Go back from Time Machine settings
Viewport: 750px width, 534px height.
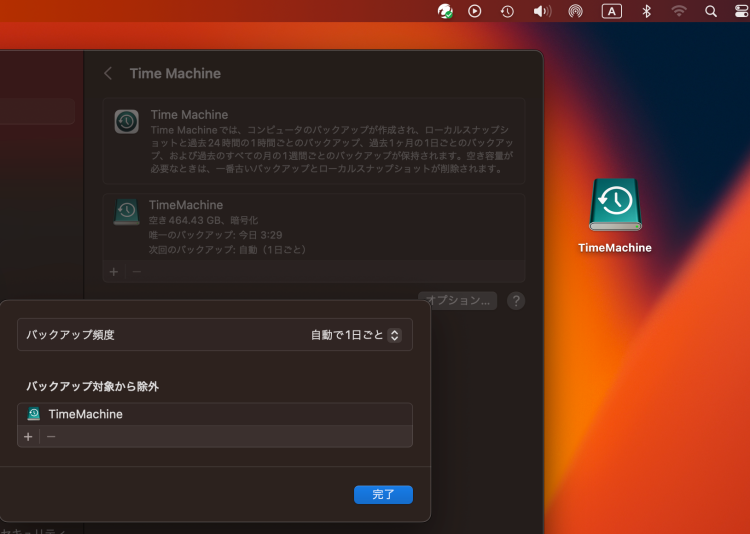click(x=108, y=73)
